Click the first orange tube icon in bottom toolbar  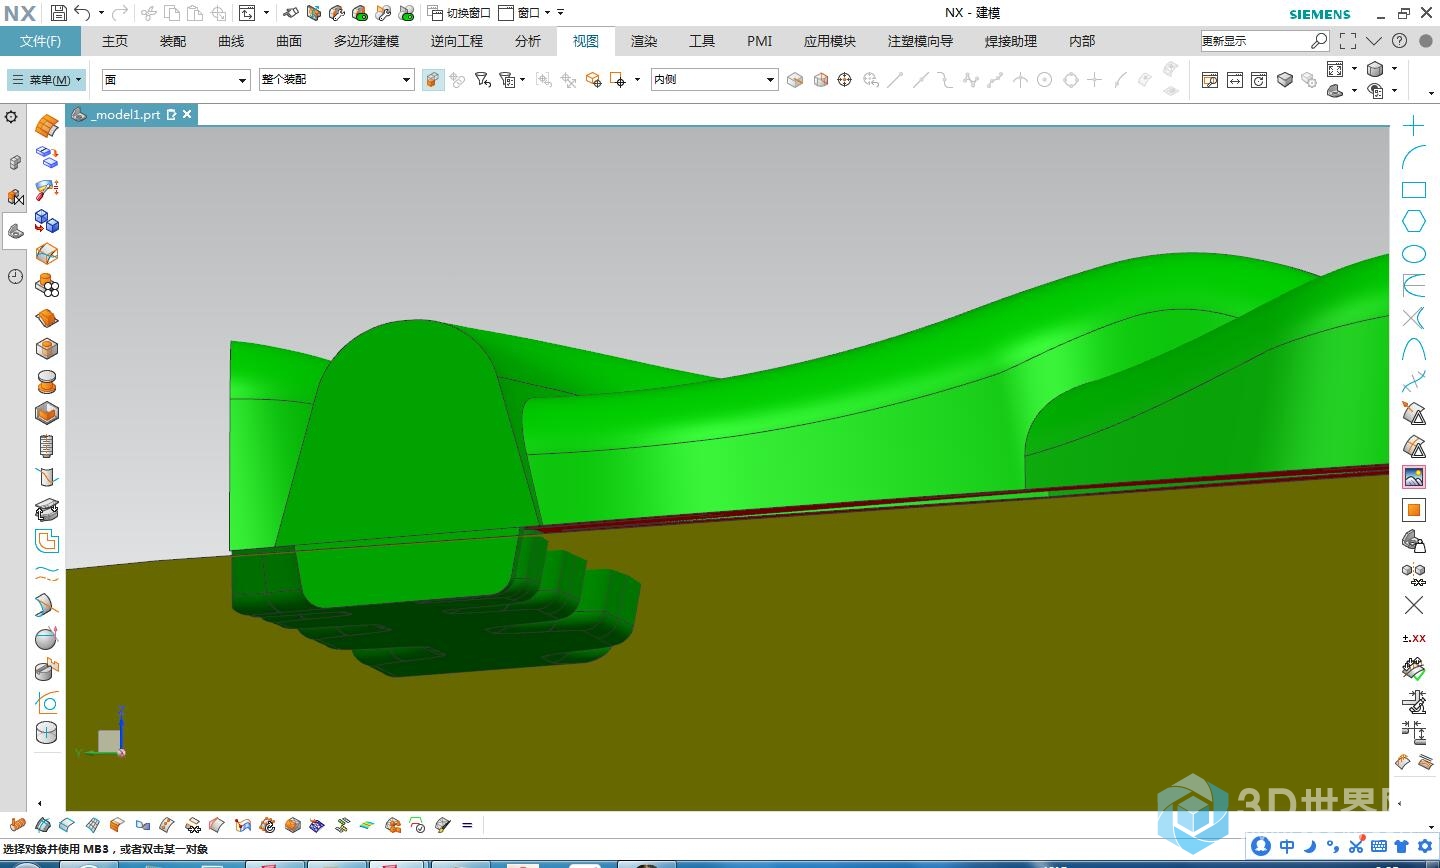[18, 825]
